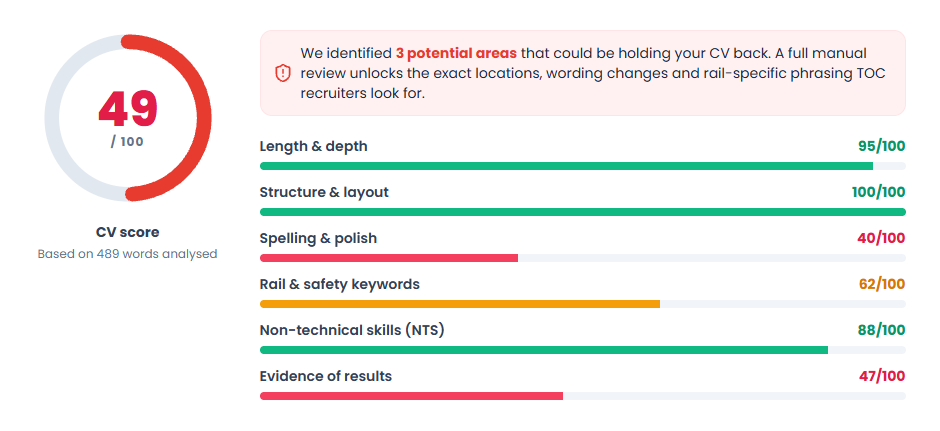Screen dimensions: 940x431
Task: Click the Length & depth progress bar
Action: (x=582, y=166)
